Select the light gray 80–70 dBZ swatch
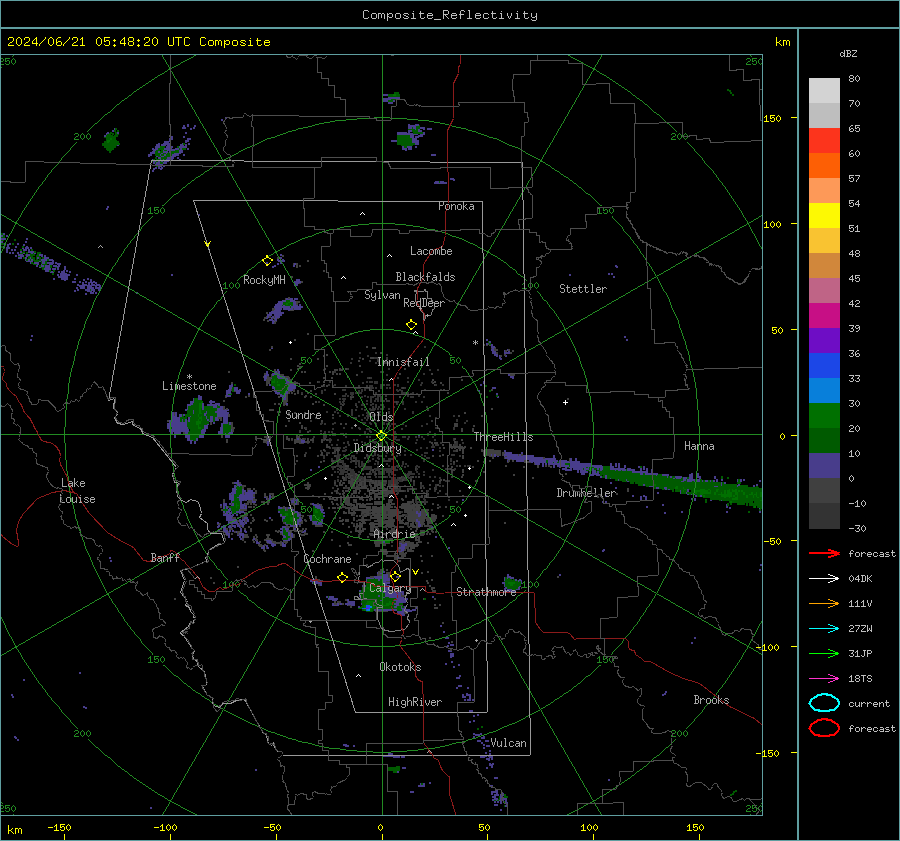900x841 pixels. [x=824, y=91]
